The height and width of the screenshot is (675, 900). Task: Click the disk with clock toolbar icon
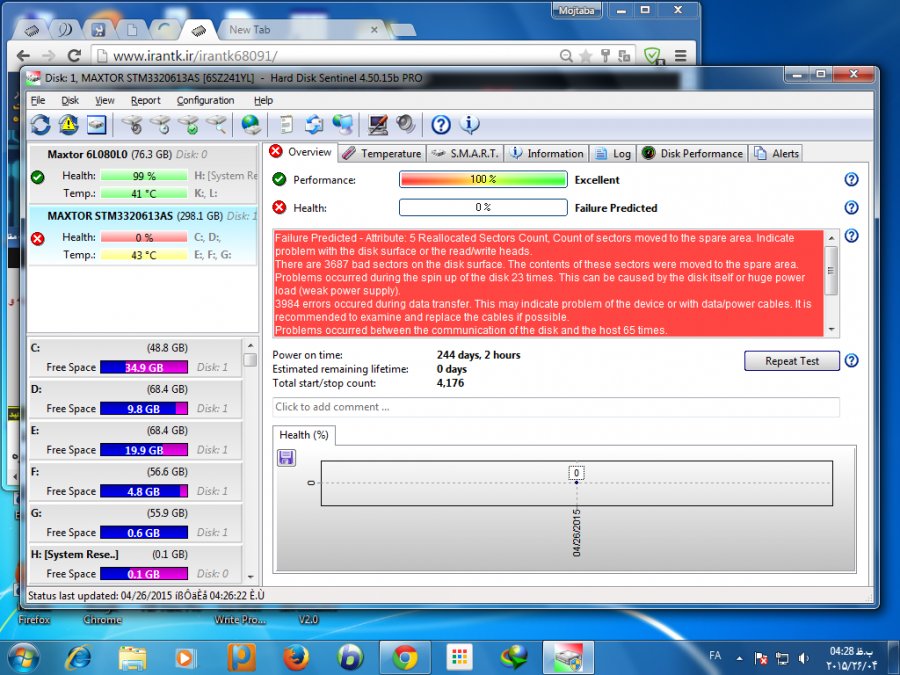pos(161,125)
